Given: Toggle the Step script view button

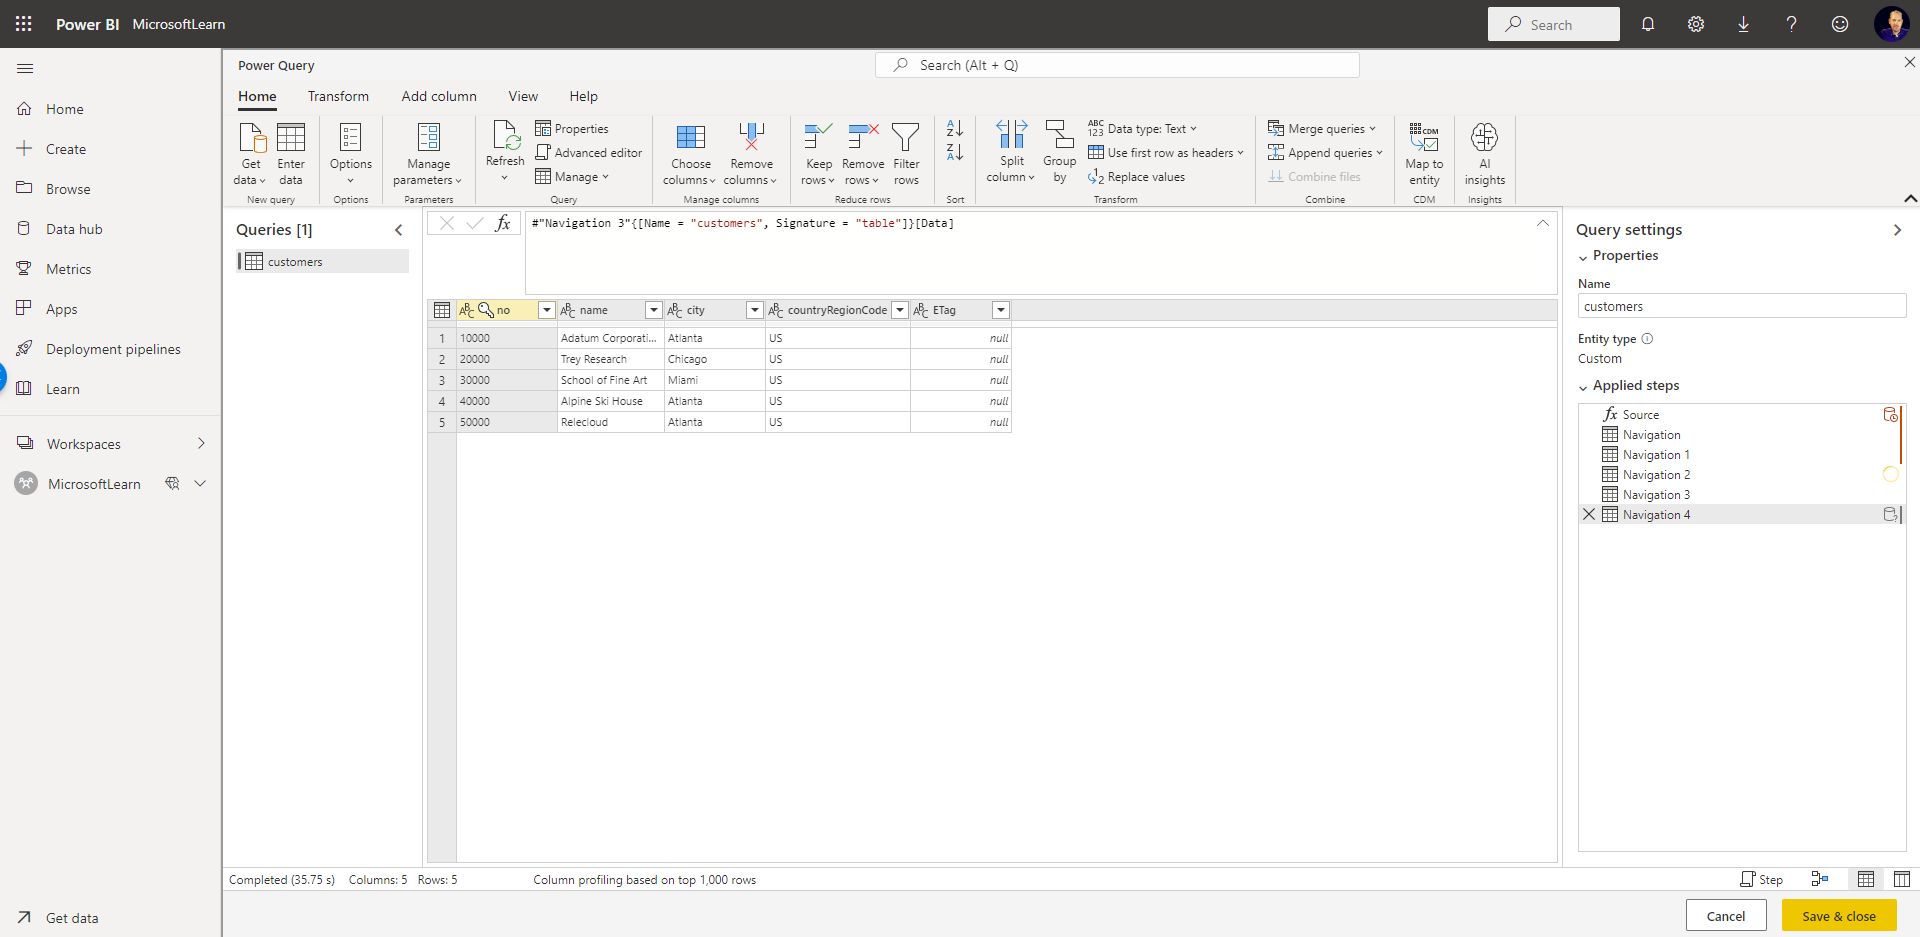Looking at the screenshot, I should [1761, 879].
